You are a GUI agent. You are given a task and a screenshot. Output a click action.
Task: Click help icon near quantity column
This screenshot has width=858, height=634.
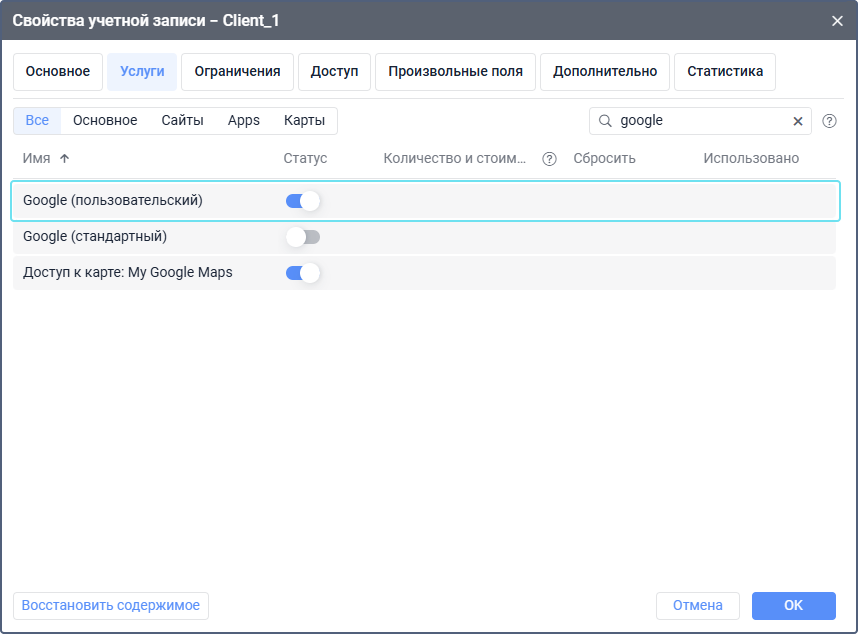click(549, 159)
